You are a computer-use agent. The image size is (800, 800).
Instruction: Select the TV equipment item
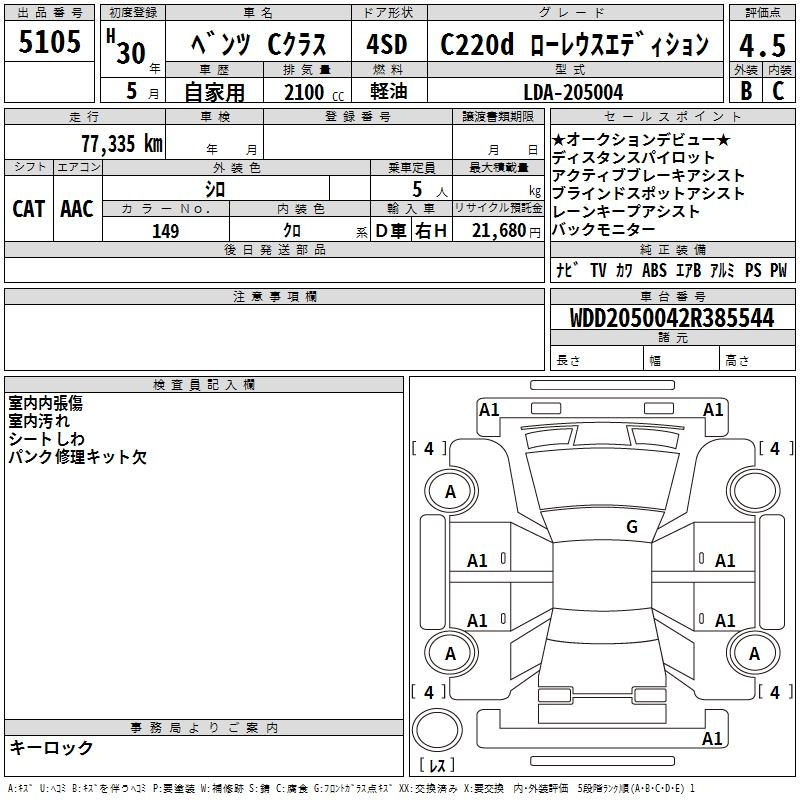click(598, 270)
